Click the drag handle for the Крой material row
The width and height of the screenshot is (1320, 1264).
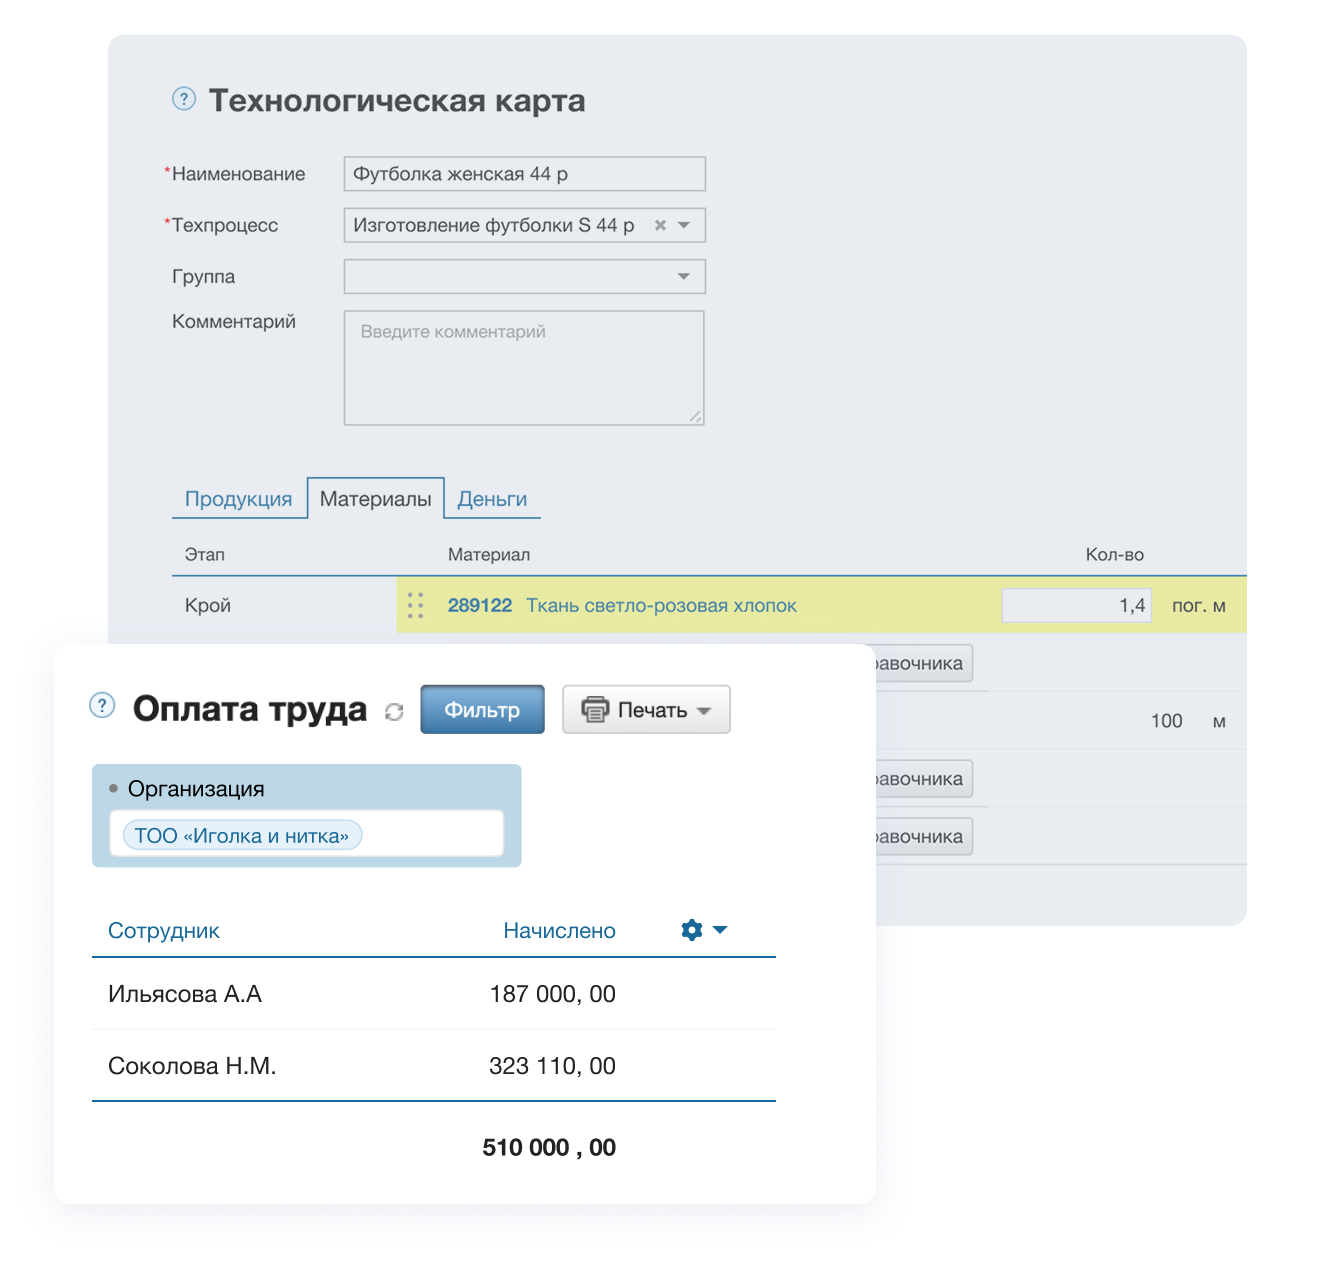pos(416,605)
